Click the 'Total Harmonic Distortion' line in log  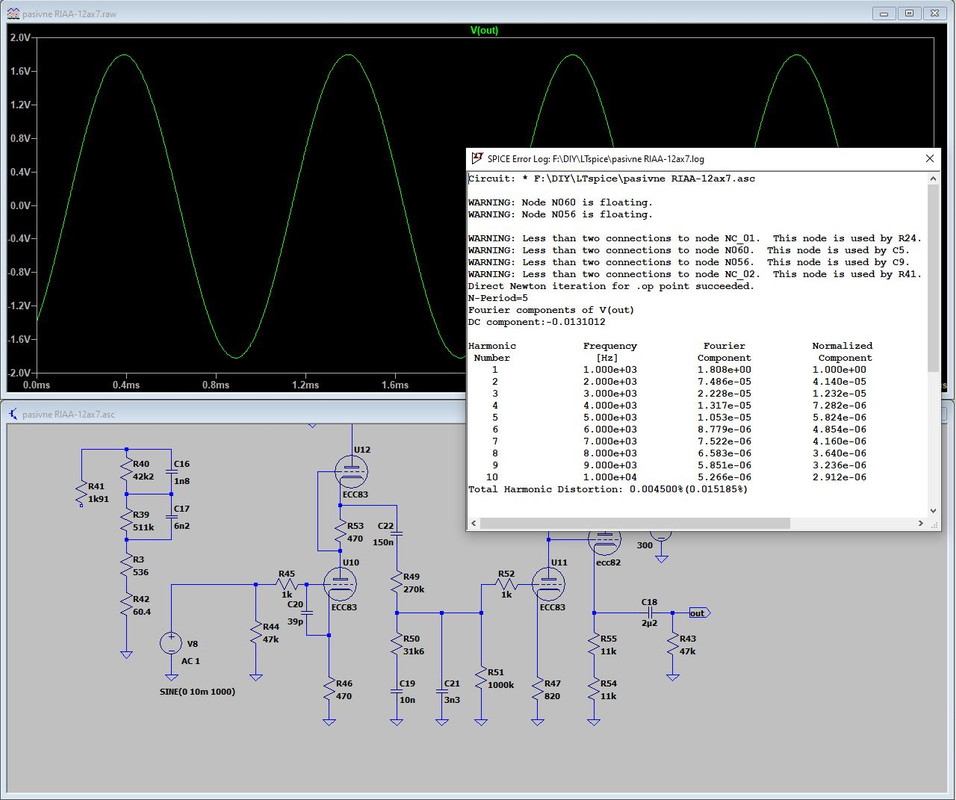[608, 489]
